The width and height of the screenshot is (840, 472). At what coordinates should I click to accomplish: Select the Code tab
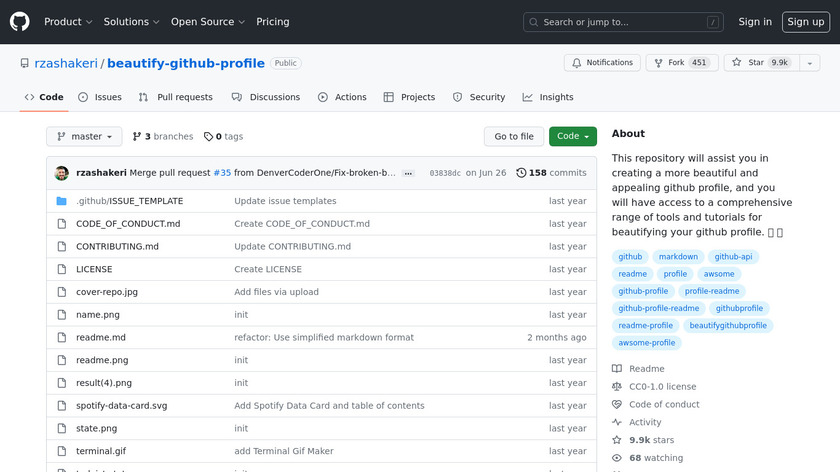pyautogui.click(x=44, y=97)
